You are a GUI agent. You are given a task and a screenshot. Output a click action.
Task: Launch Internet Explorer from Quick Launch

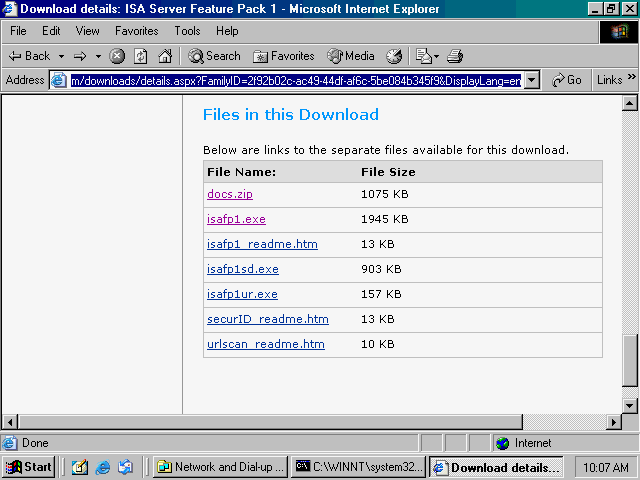click(103, 467)
